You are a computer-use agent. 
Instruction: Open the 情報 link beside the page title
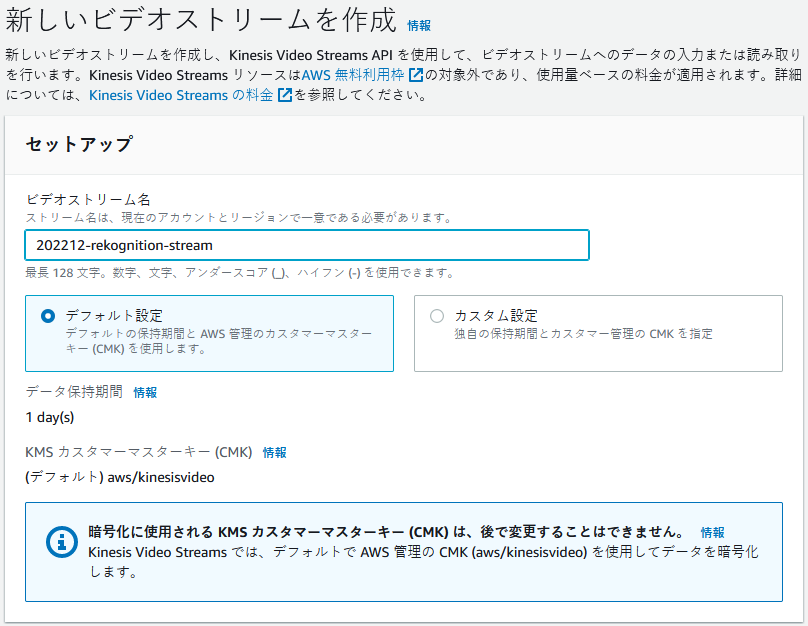point(418,26)
